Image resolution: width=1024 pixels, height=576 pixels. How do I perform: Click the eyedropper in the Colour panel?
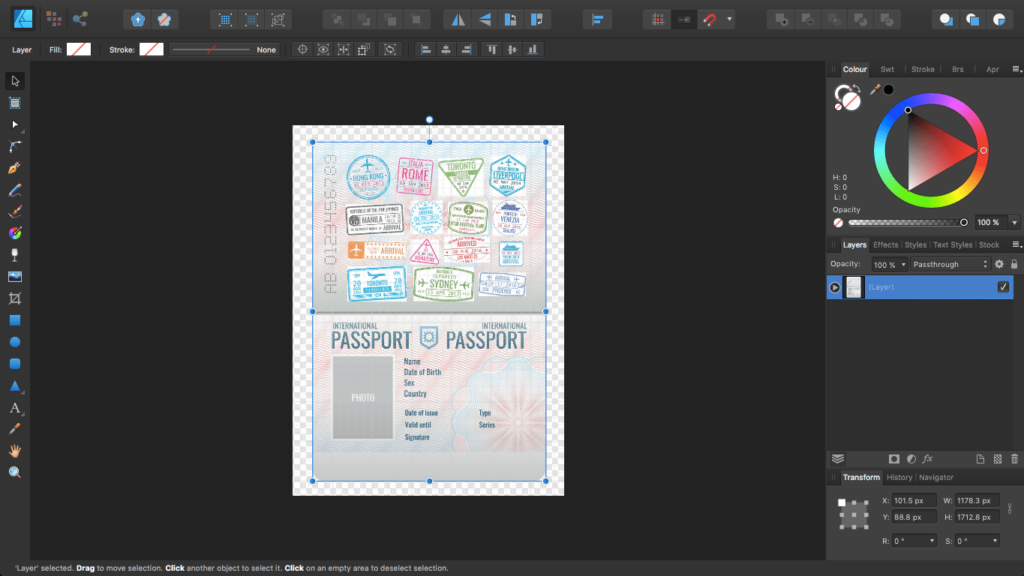(875, 89)
